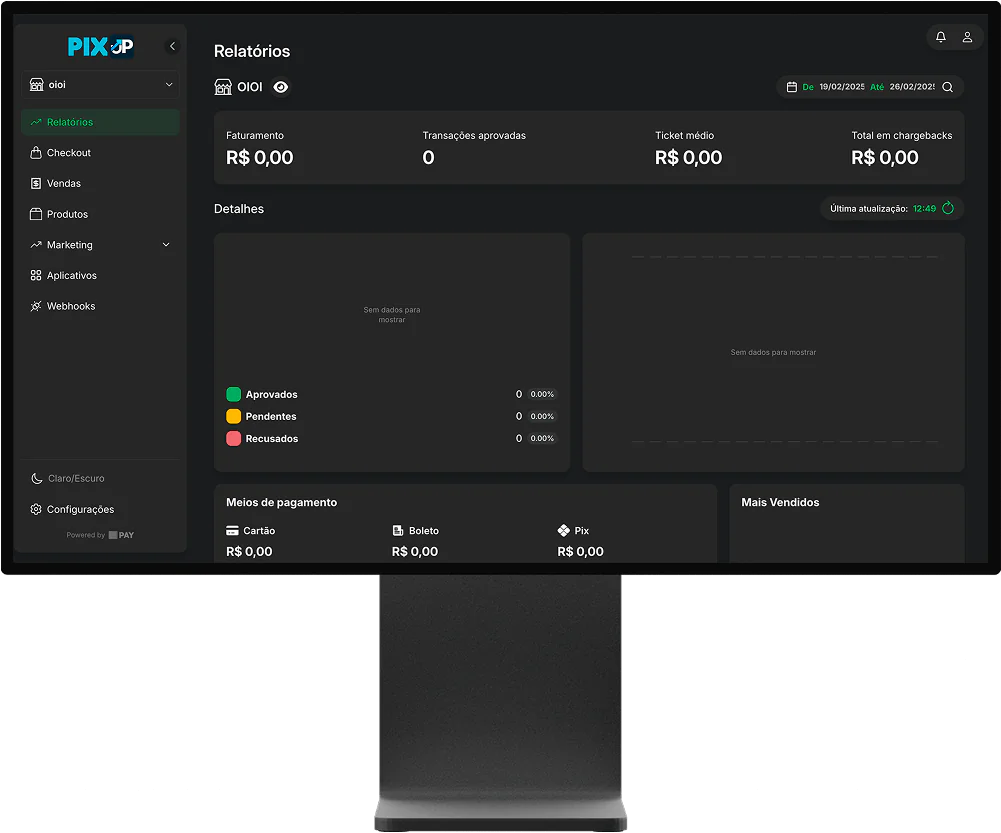Image resolution: width=1001 pixels, height=833 pixels.
Task: Click the PixUp logo
Action: point(100,46)
